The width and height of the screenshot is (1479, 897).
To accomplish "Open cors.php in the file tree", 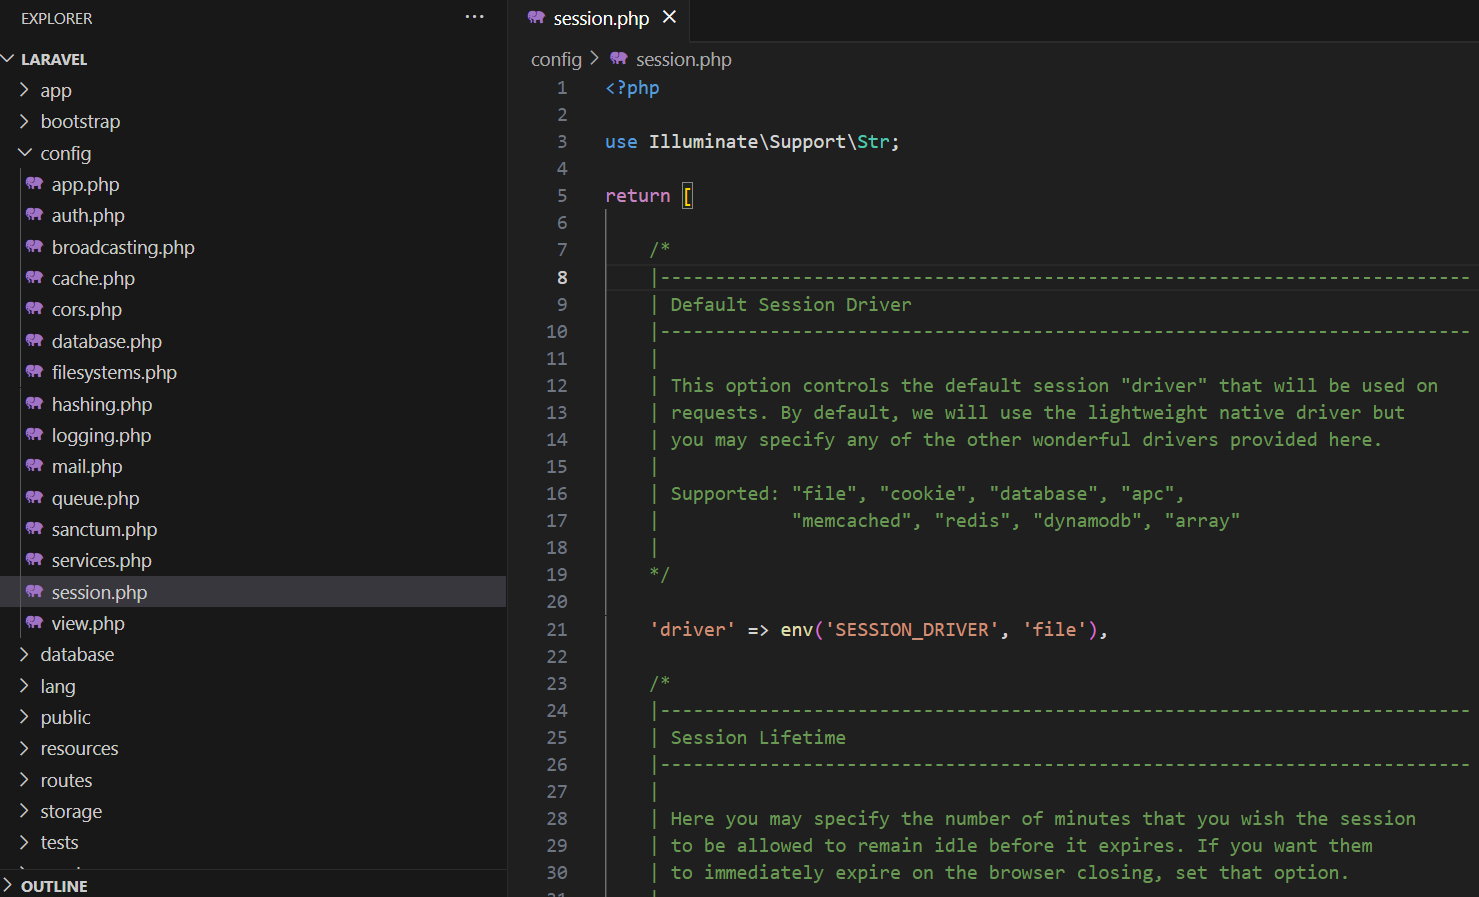I will click(87, 309).
